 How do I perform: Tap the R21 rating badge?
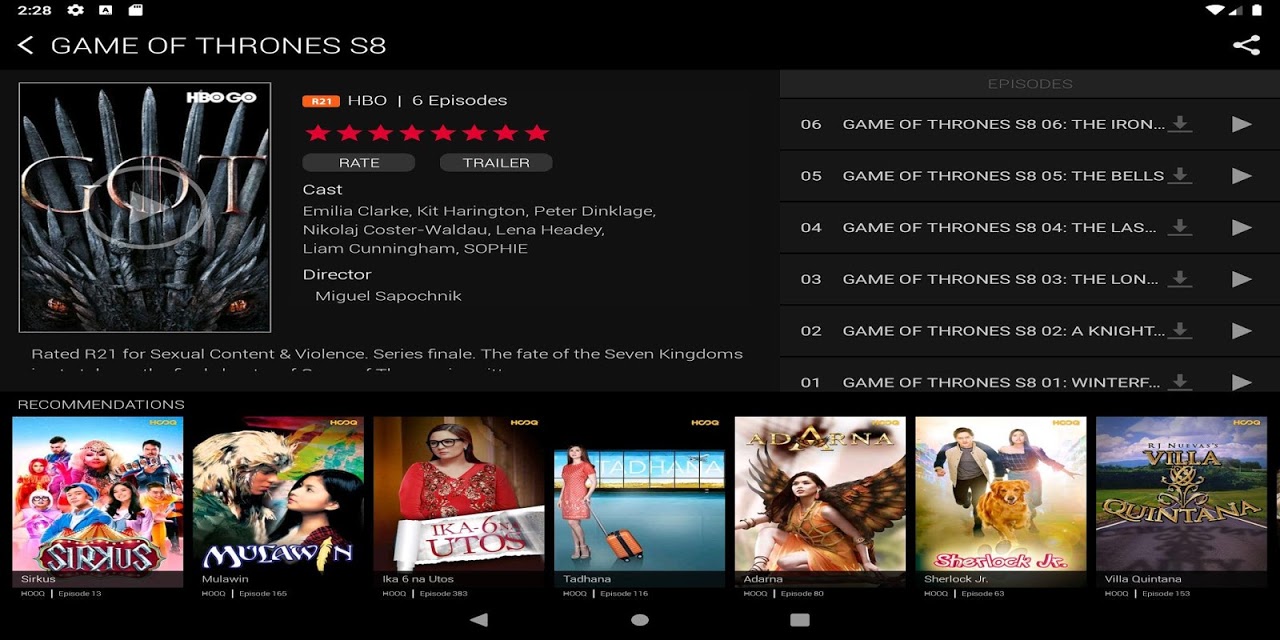(x=321, y=101)
